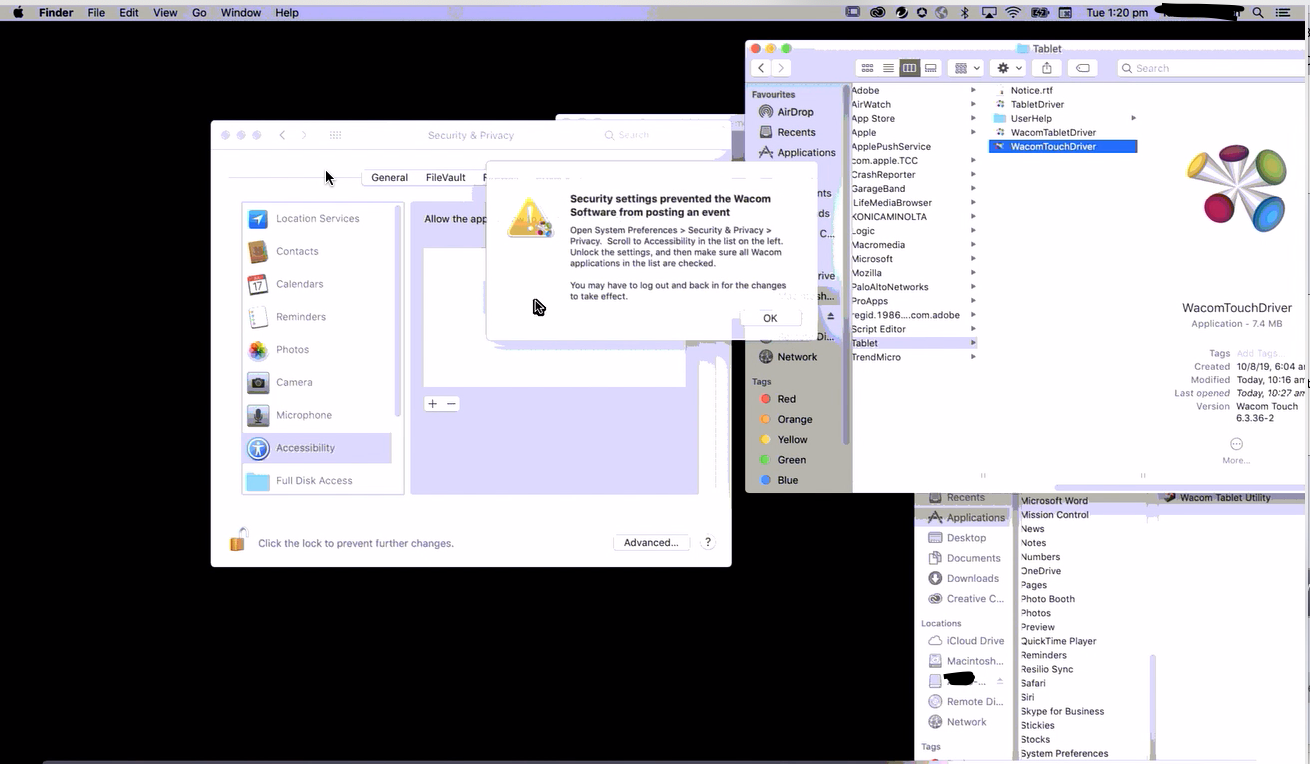This screenshot has height=764, width=1310.
Task: Expand the Logic folder arrow
Action: 973,231
